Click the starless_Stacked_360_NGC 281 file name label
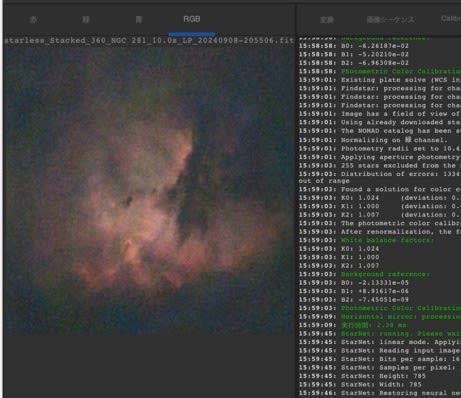This screenshot has height=398, width=461. [x=149, y=41]
